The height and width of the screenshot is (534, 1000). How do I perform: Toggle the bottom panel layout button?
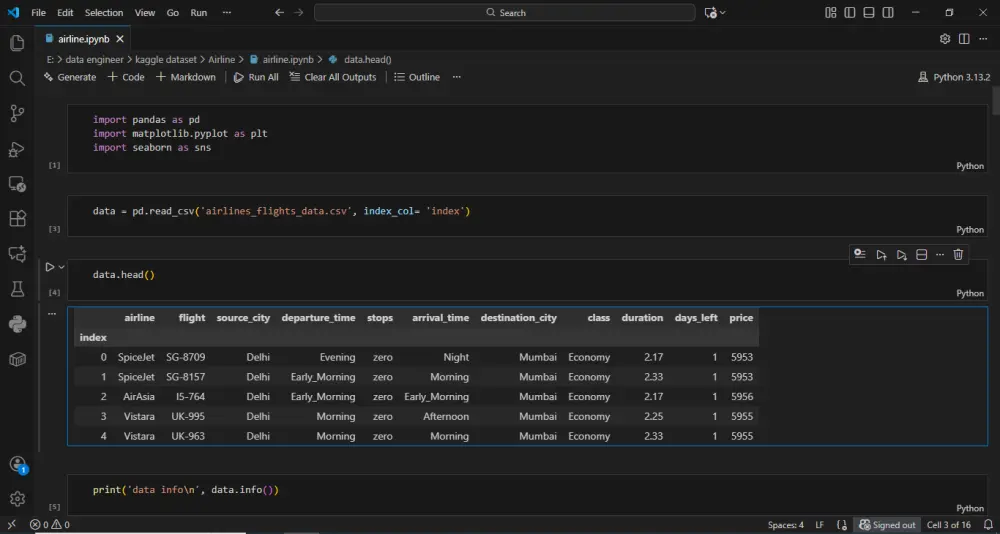(867, 13)
